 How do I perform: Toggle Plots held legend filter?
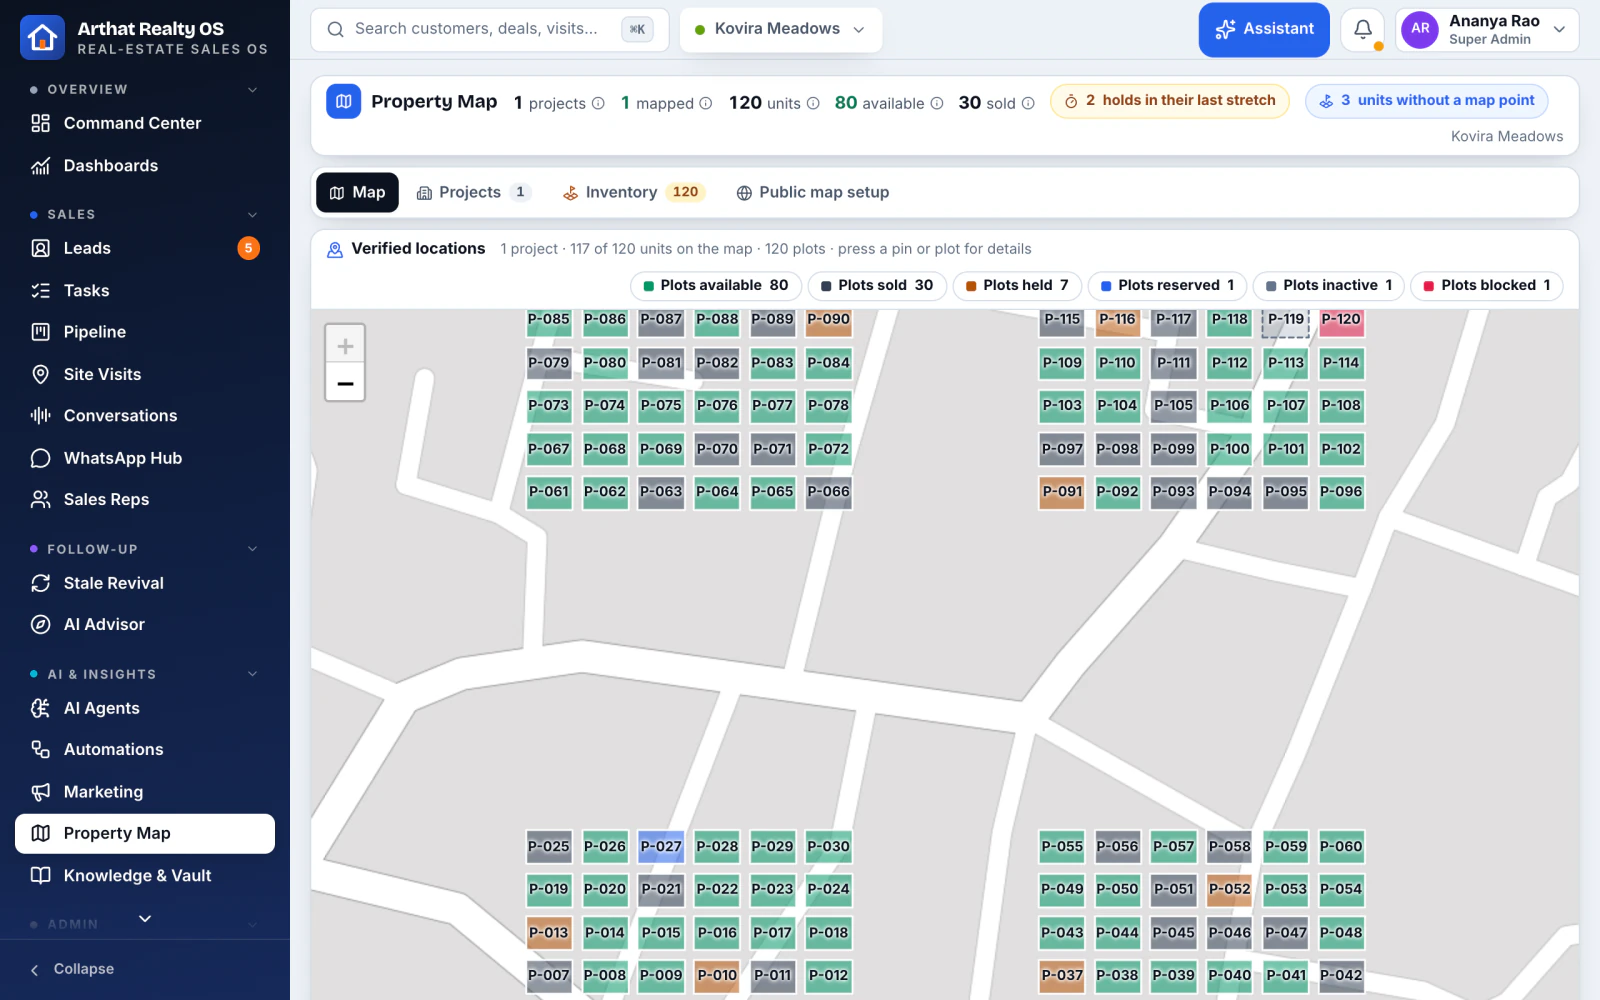click(1017, 286)
